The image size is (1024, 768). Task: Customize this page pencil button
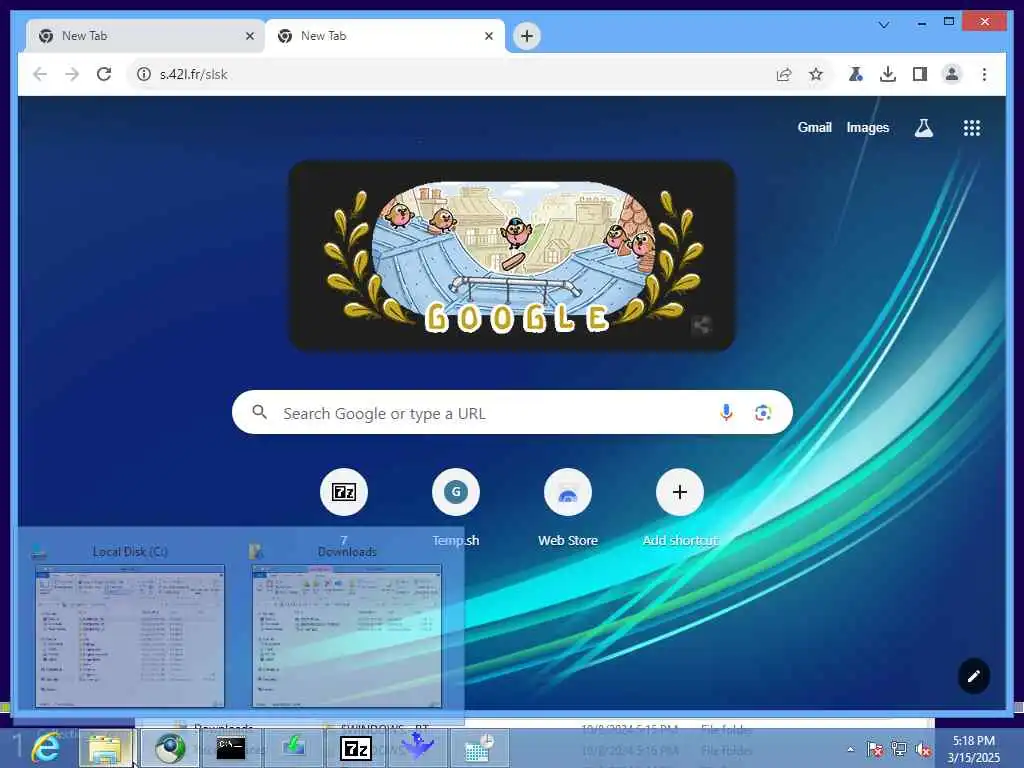[x=973, y=676]
